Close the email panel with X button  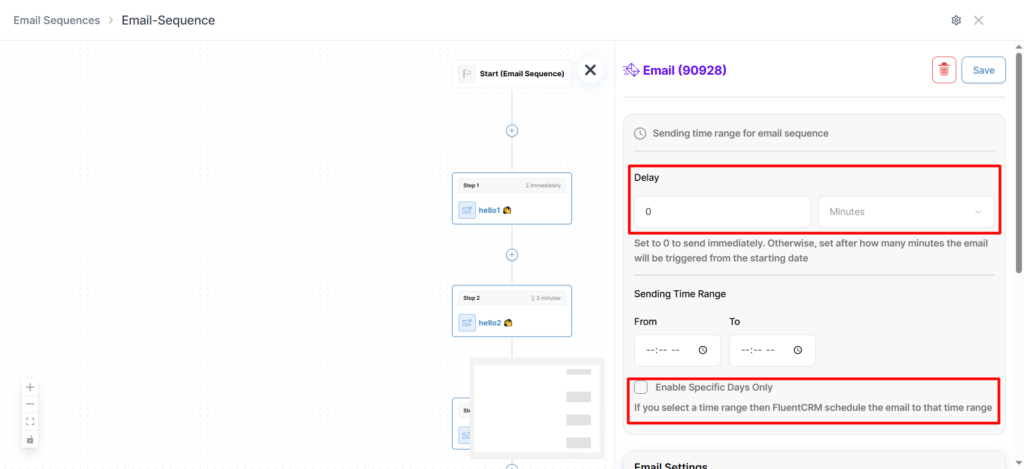[x=590, y=70]
